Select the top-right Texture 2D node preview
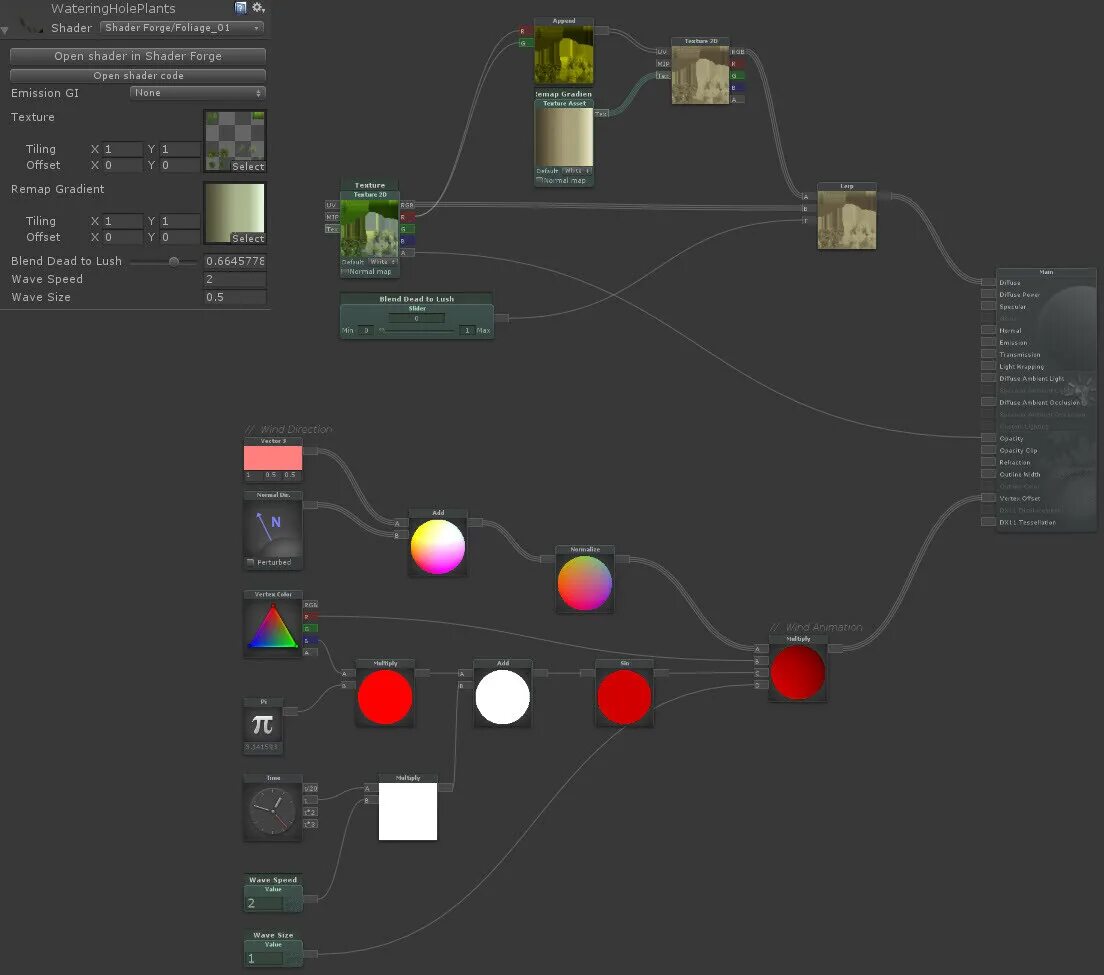Screen dimensions: 1104x975 pyautogui.click(x=700, y=75)
